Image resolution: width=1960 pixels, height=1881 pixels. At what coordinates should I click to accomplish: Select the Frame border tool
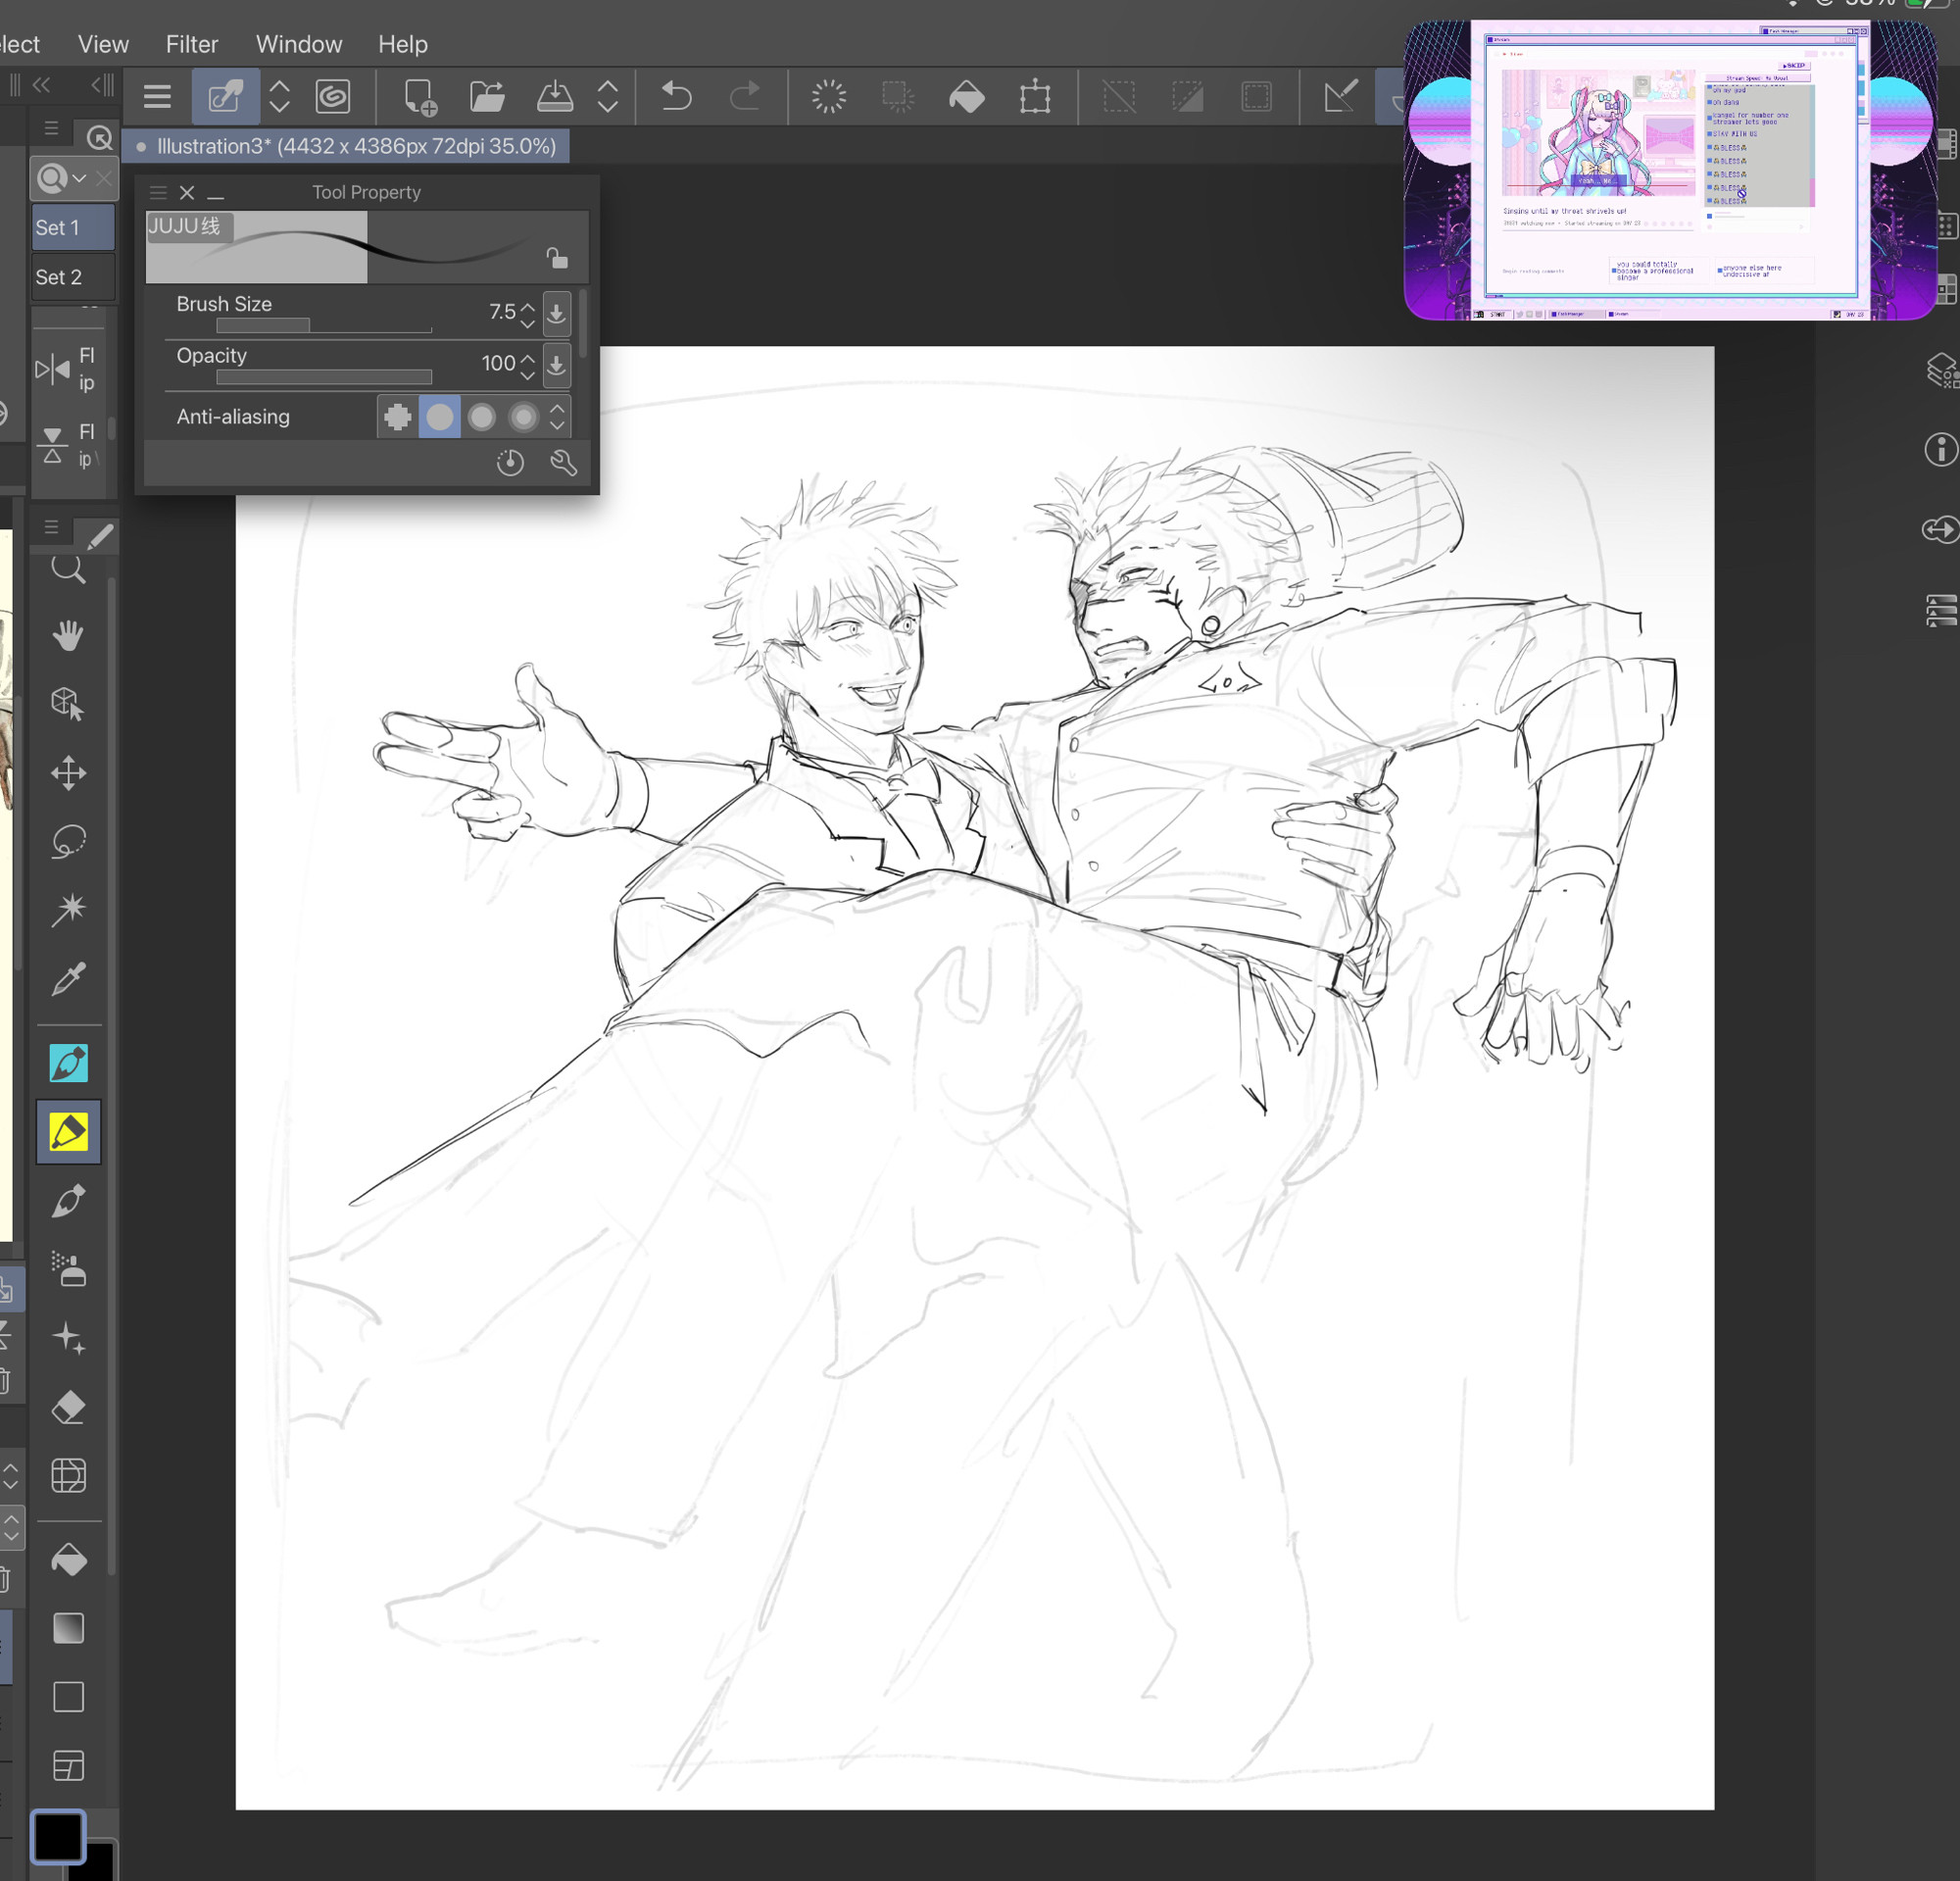coord(68,1766)
